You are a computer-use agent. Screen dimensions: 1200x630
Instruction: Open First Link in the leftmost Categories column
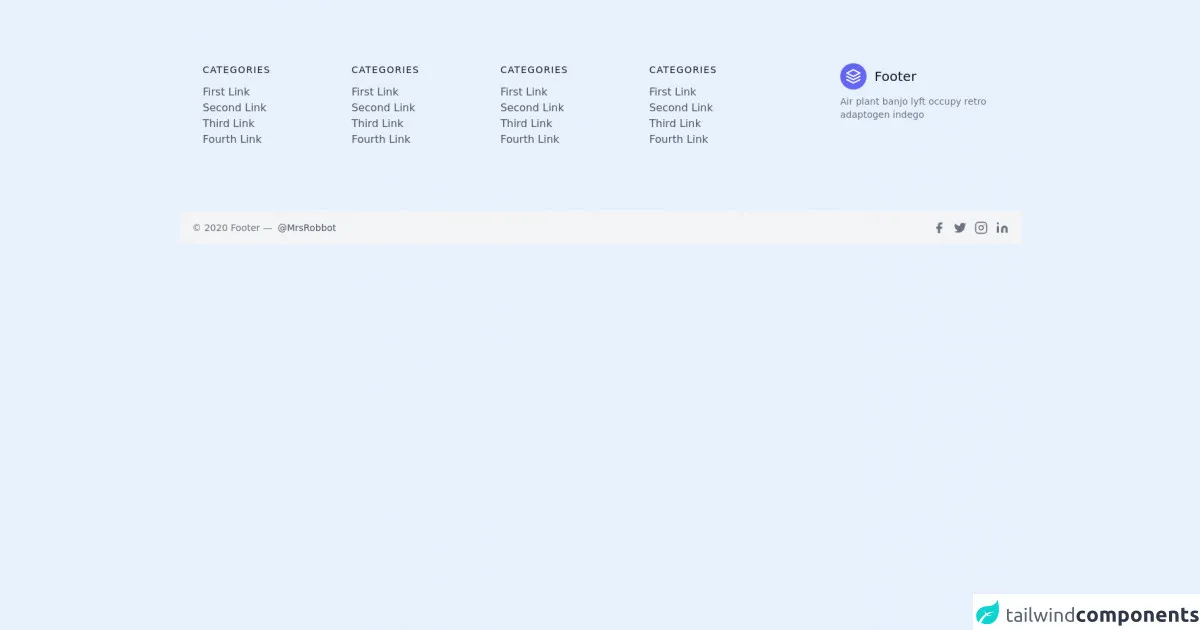click(226, 92)
